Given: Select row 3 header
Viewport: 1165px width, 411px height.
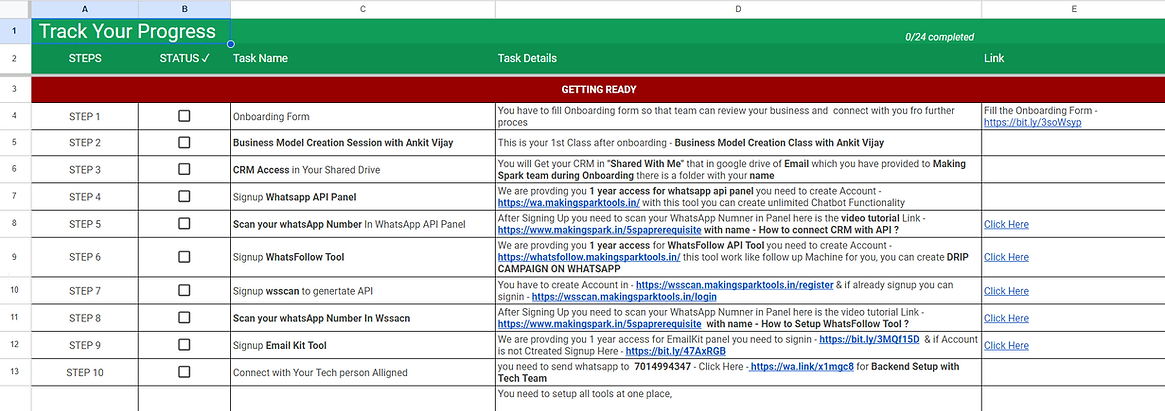Looking at the screenshot, I should pyautogui.click(x=16, y=89).
